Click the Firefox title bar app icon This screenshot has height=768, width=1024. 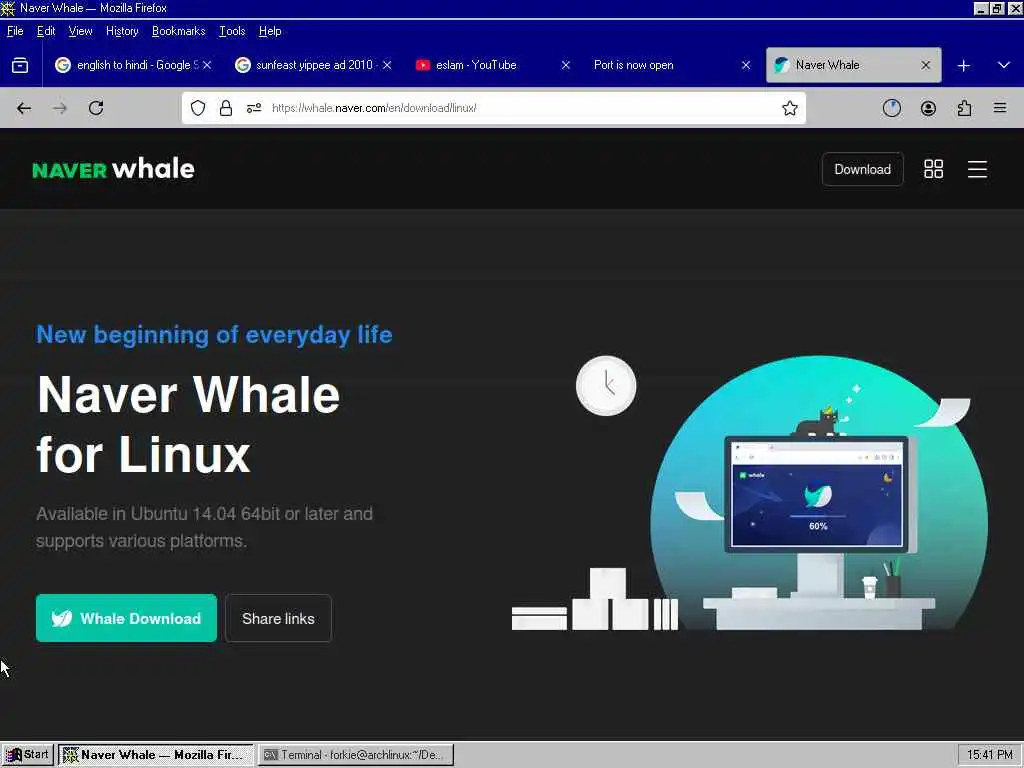(8, 8)
